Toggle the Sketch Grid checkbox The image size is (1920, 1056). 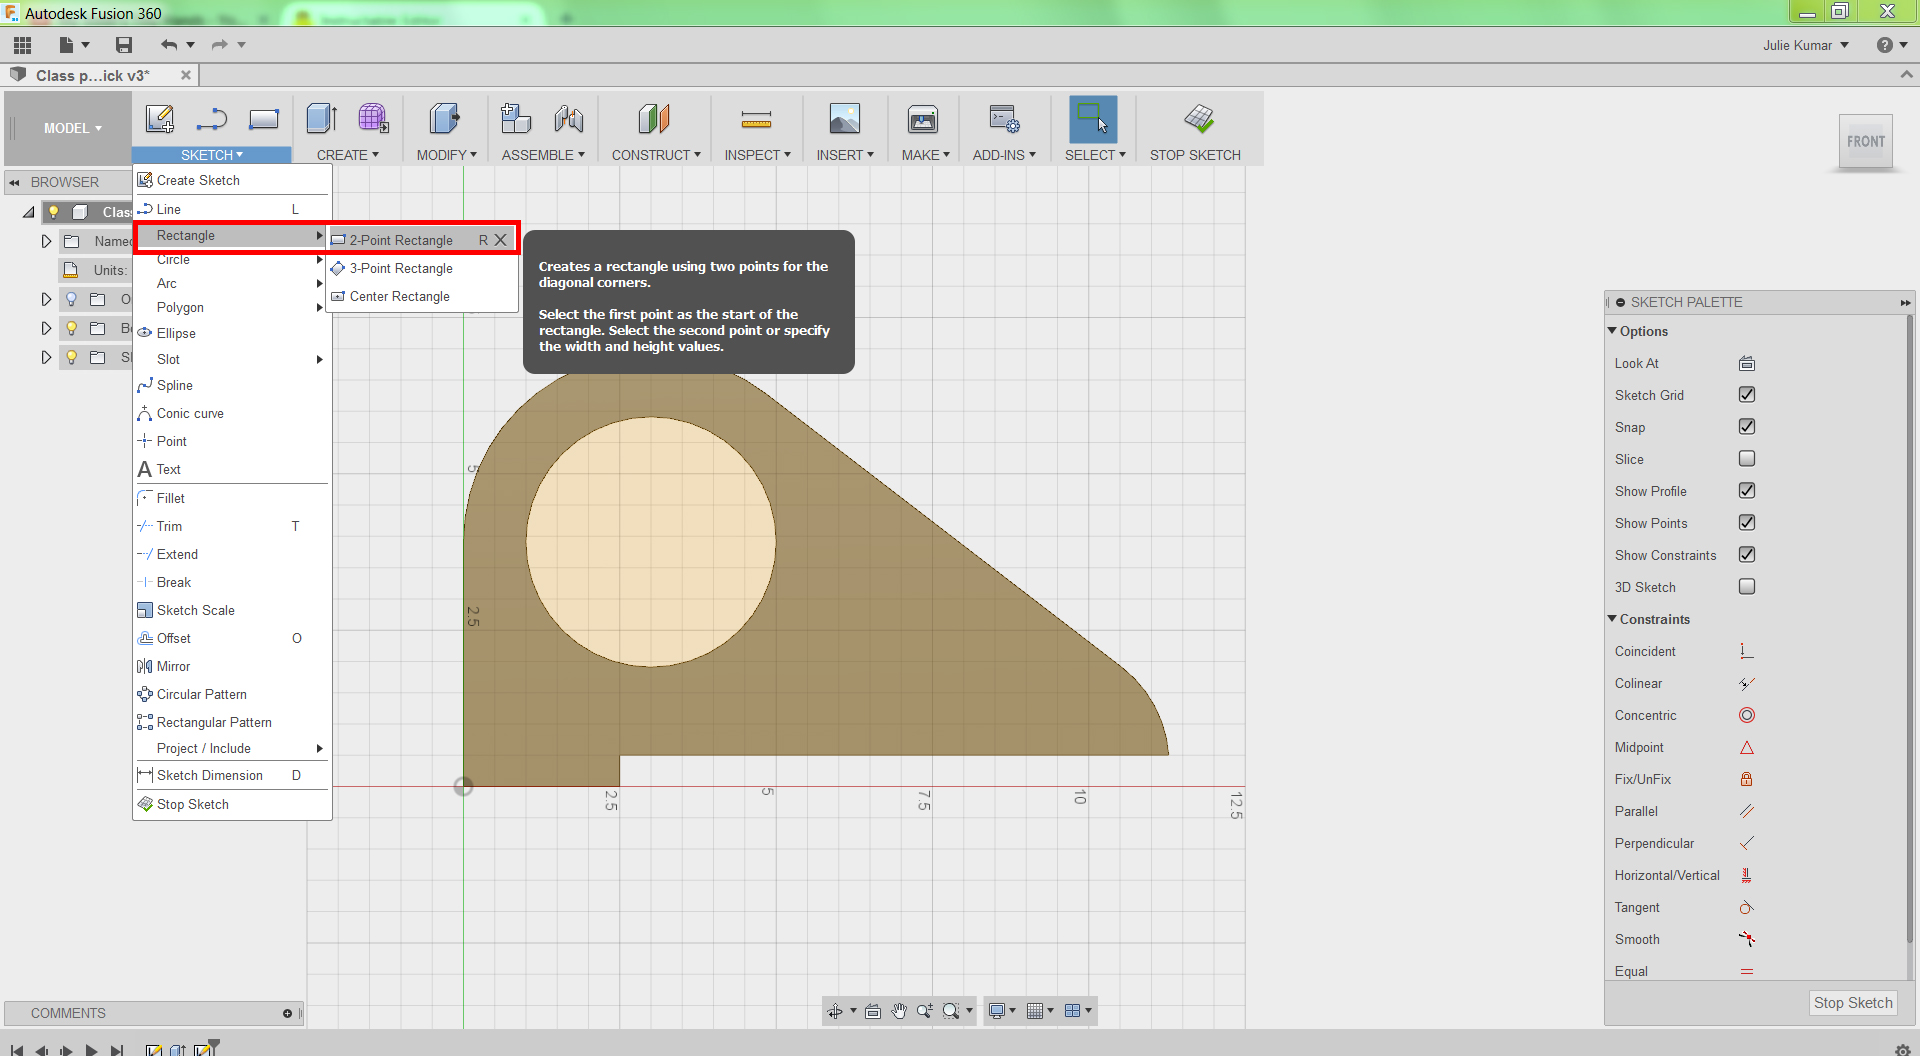(x=1747, y=395)
